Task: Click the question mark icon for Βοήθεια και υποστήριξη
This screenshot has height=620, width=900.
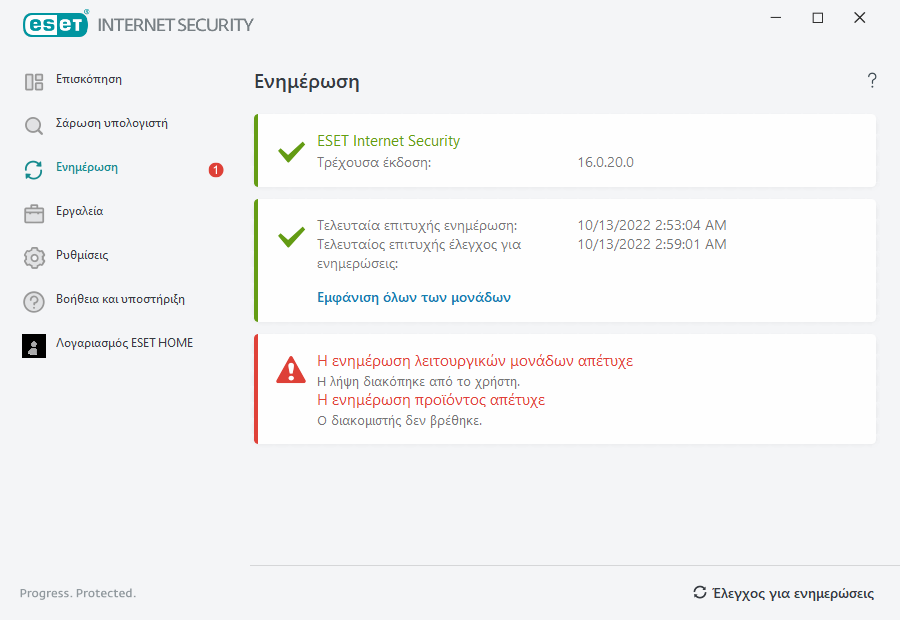Action: 34,301
